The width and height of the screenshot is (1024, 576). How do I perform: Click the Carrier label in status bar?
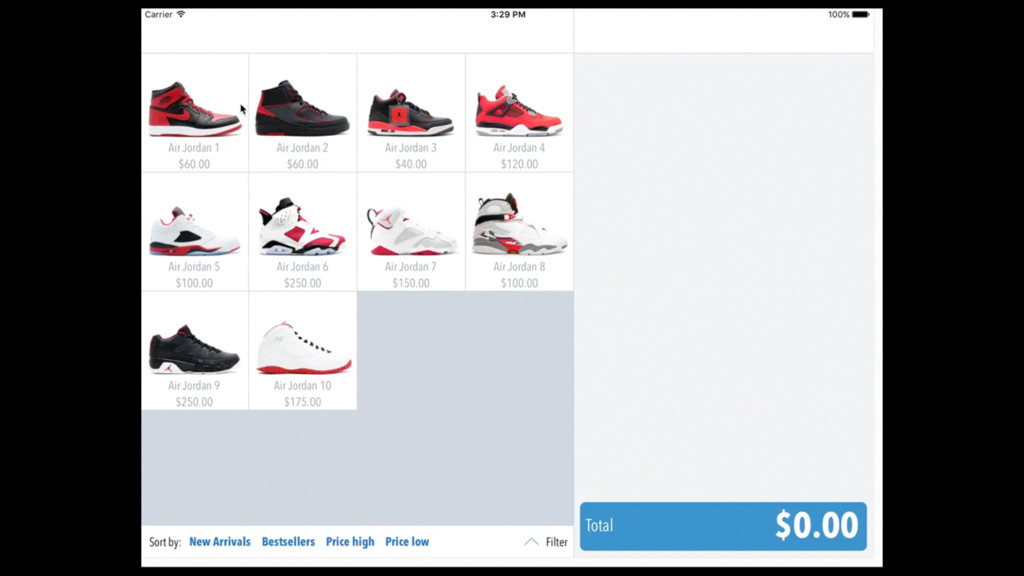[159, 14]
